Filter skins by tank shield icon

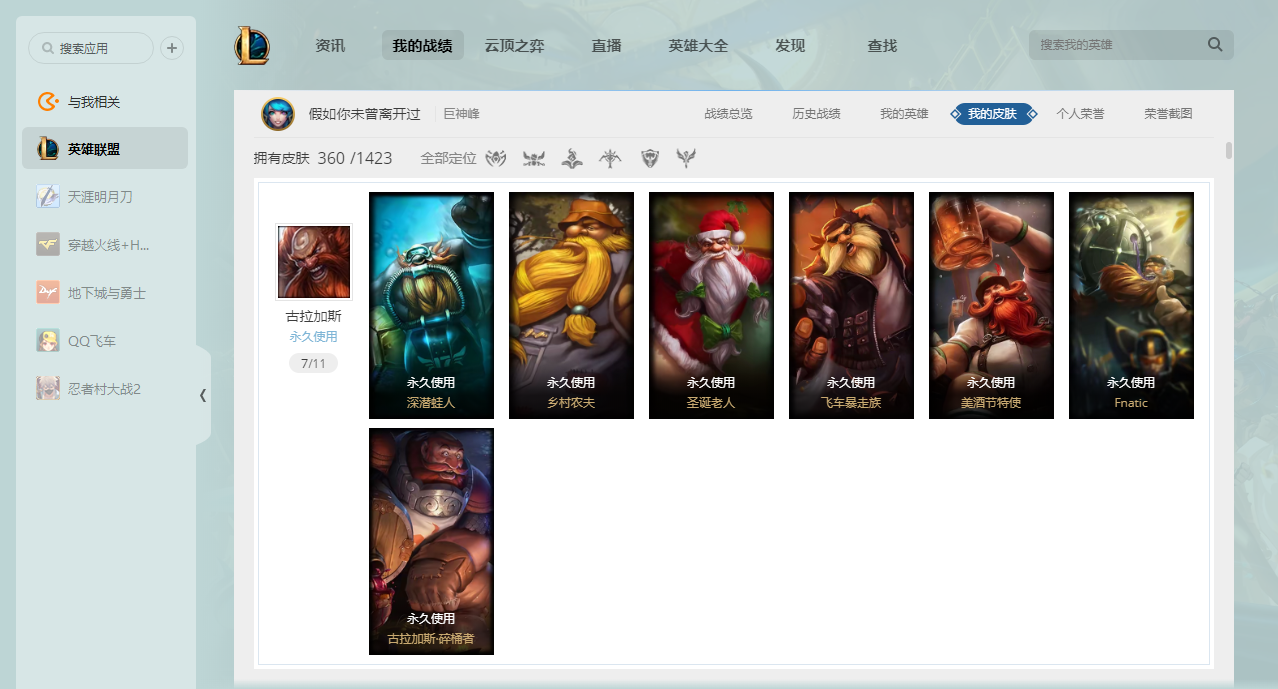pyautogui.click(x=650, y=158)
